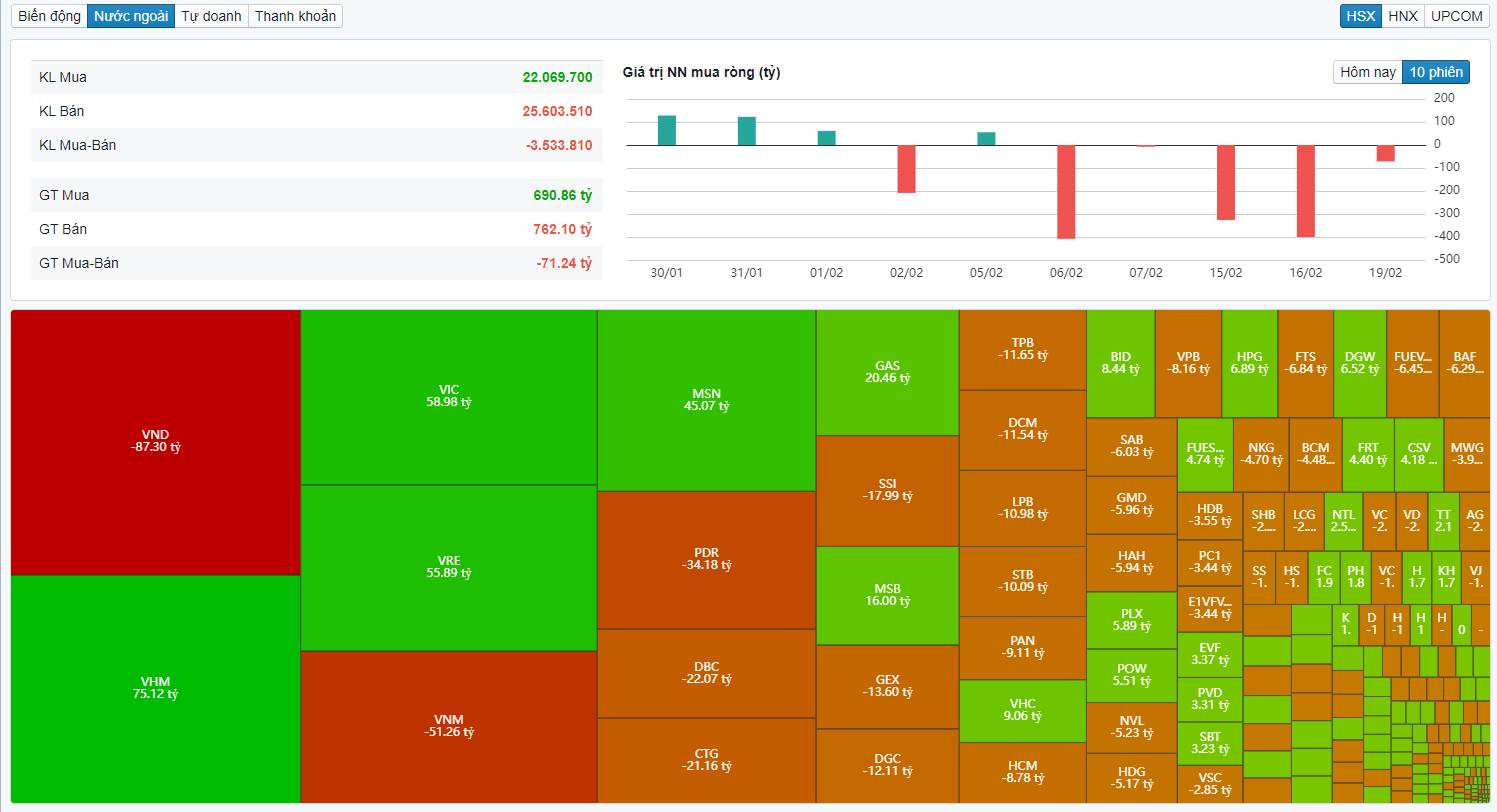Click the STB tile showing -10.09 tỷ
Image resolution: width=1497 pixels, height=812 pixels.
coord(1023,581)
